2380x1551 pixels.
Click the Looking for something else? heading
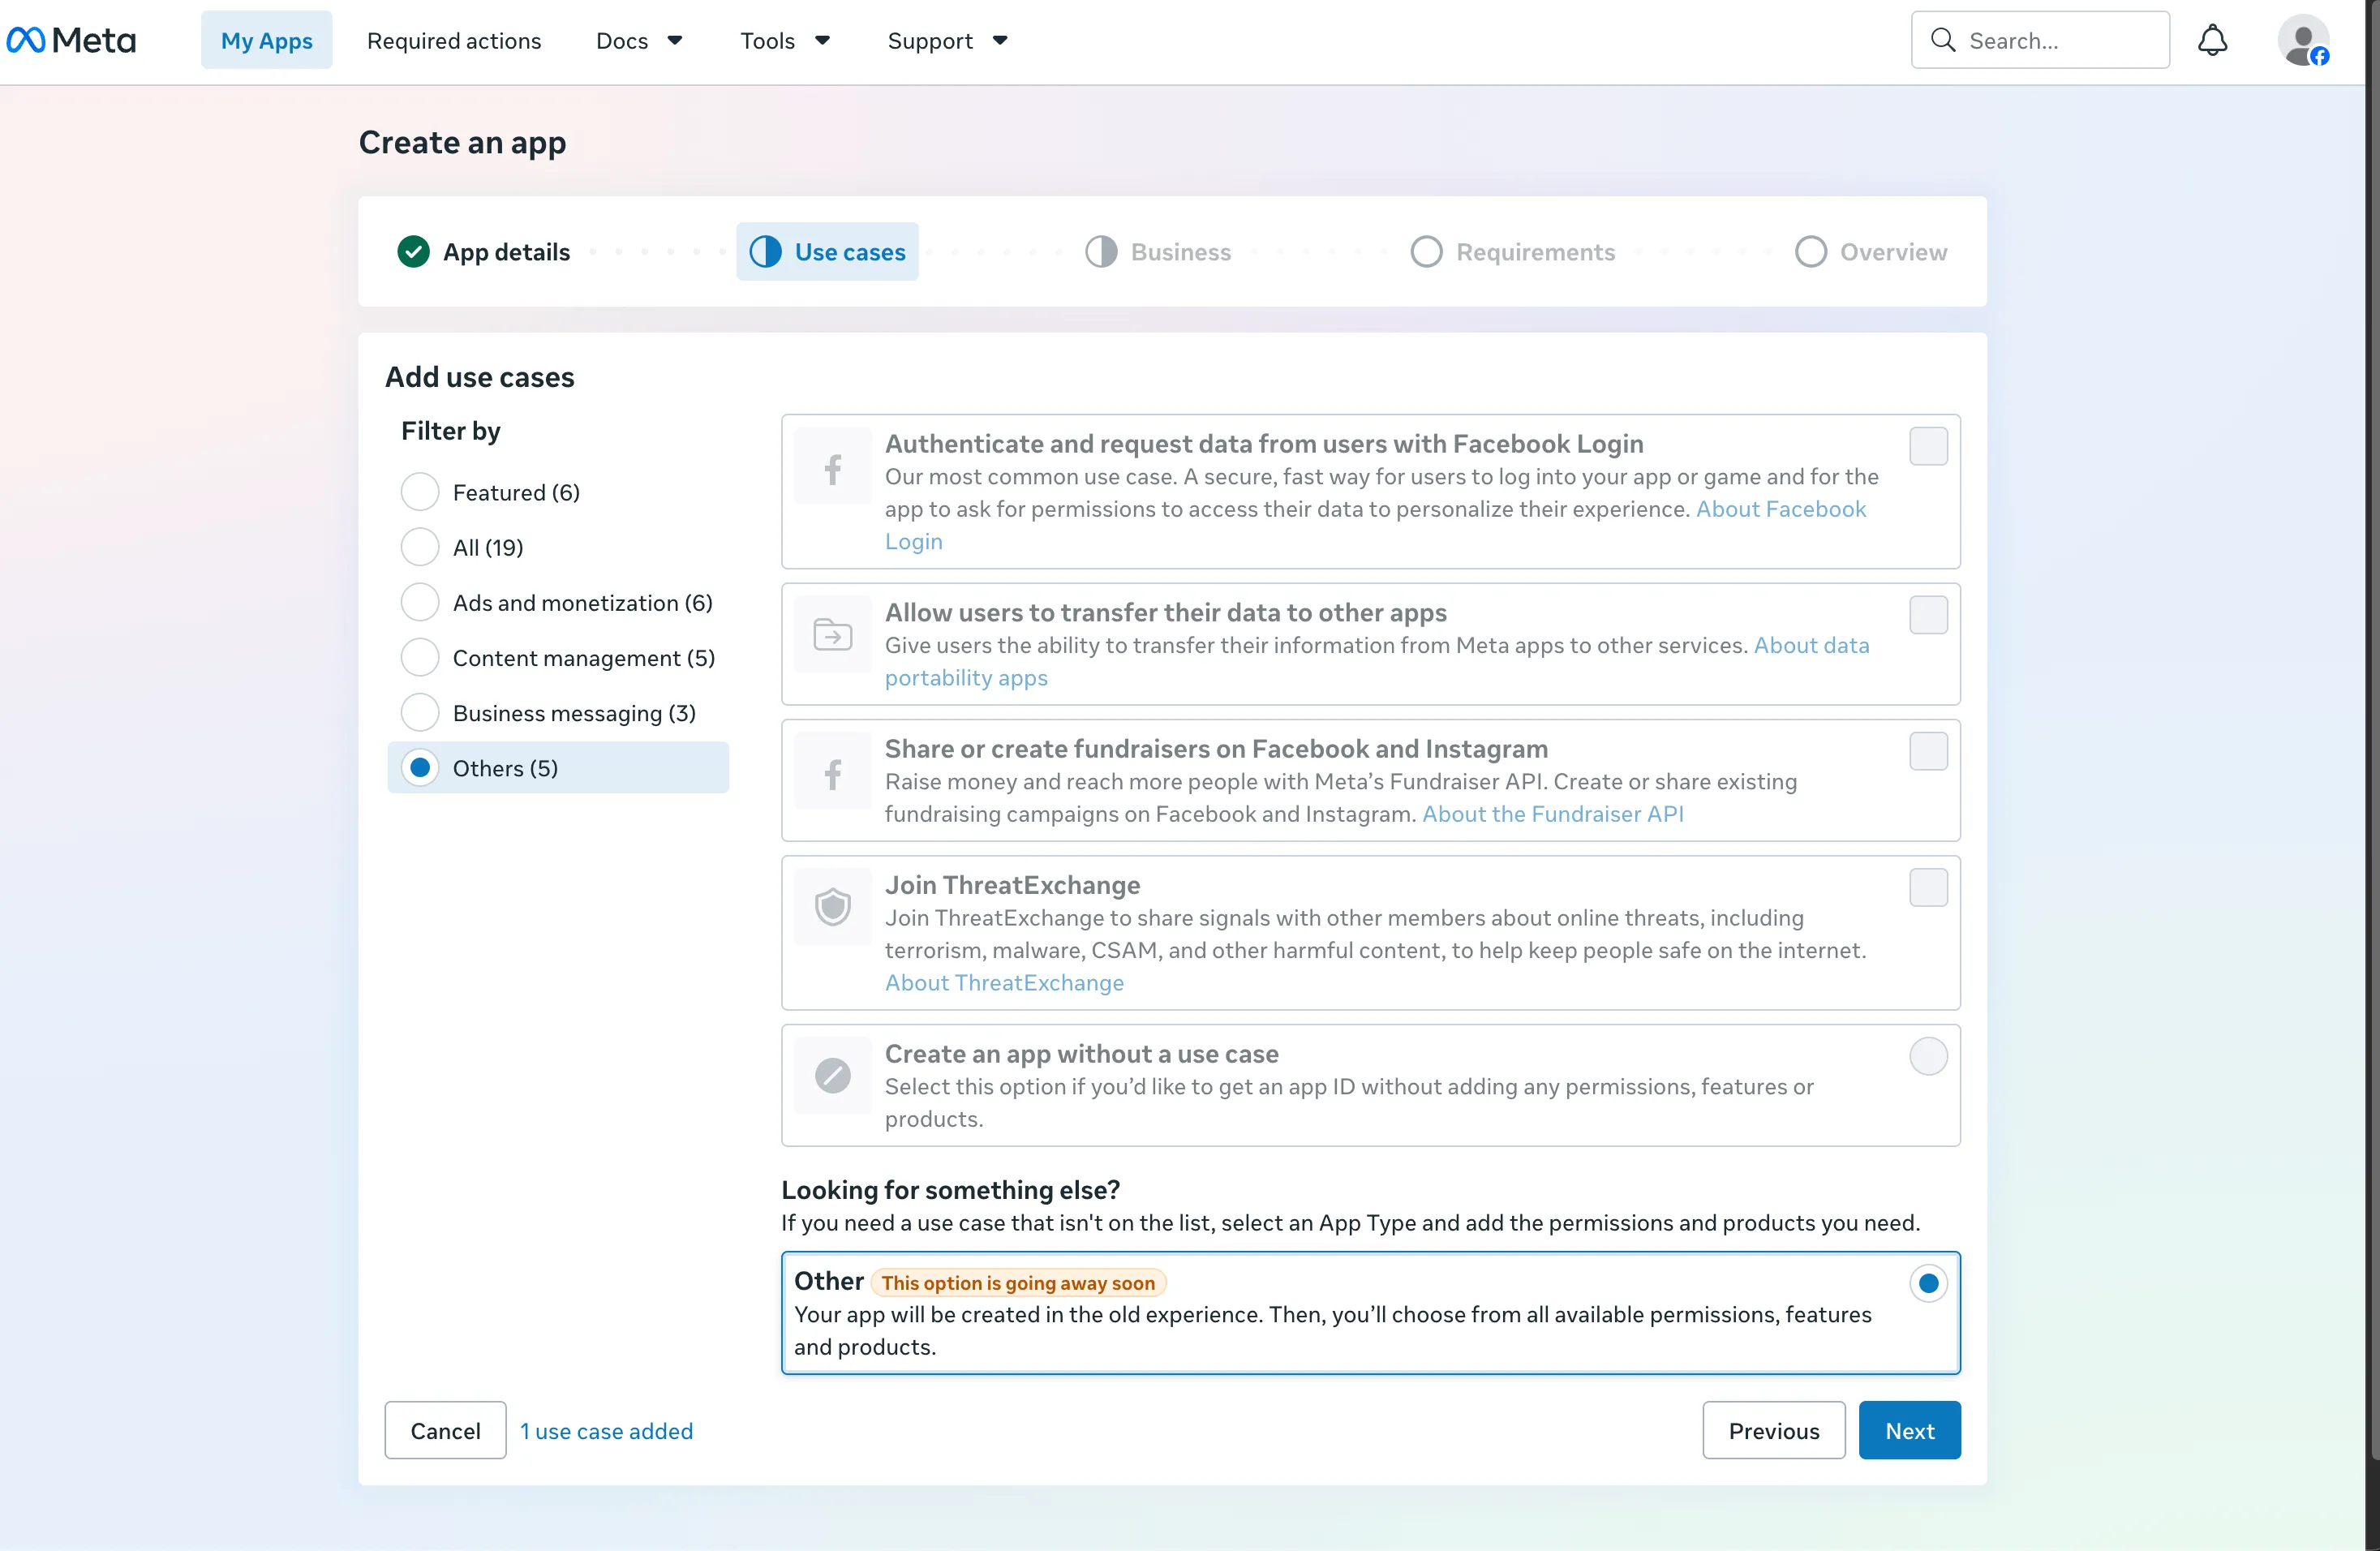[950, 1189]
